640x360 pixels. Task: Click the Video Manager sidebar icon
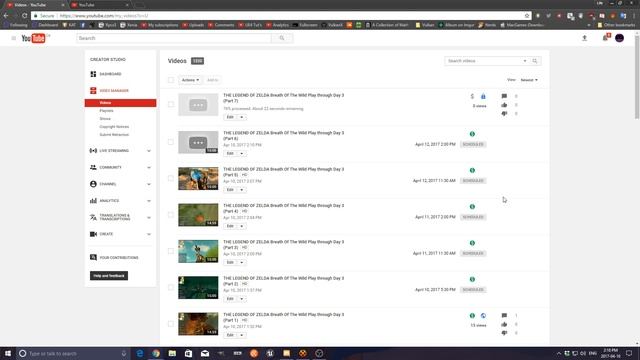tap(93, 91)
